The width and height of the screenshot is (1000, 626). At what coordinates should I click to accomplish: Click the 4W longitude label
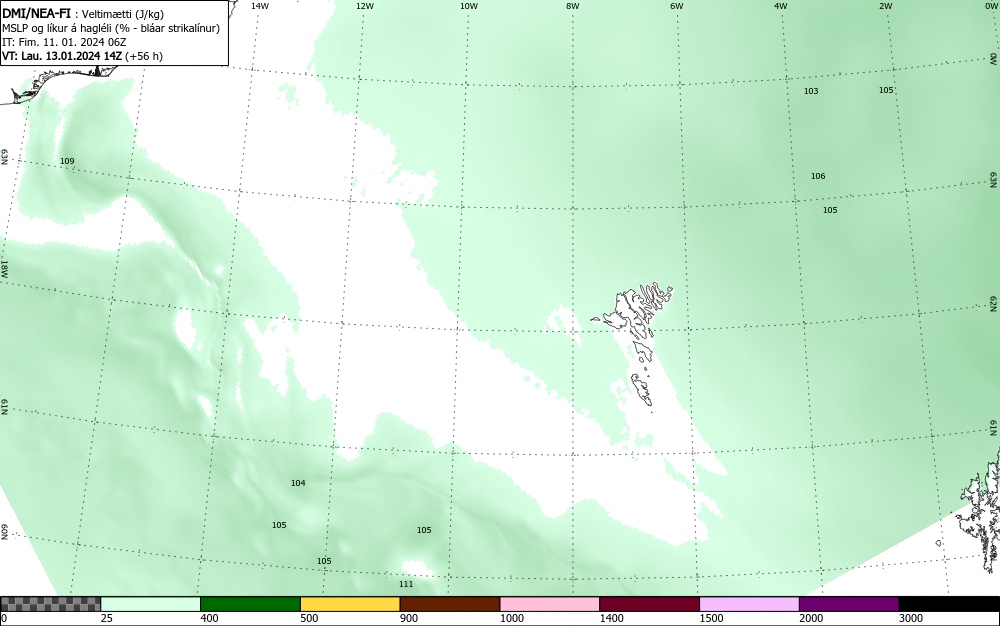(x=781, y=6)
